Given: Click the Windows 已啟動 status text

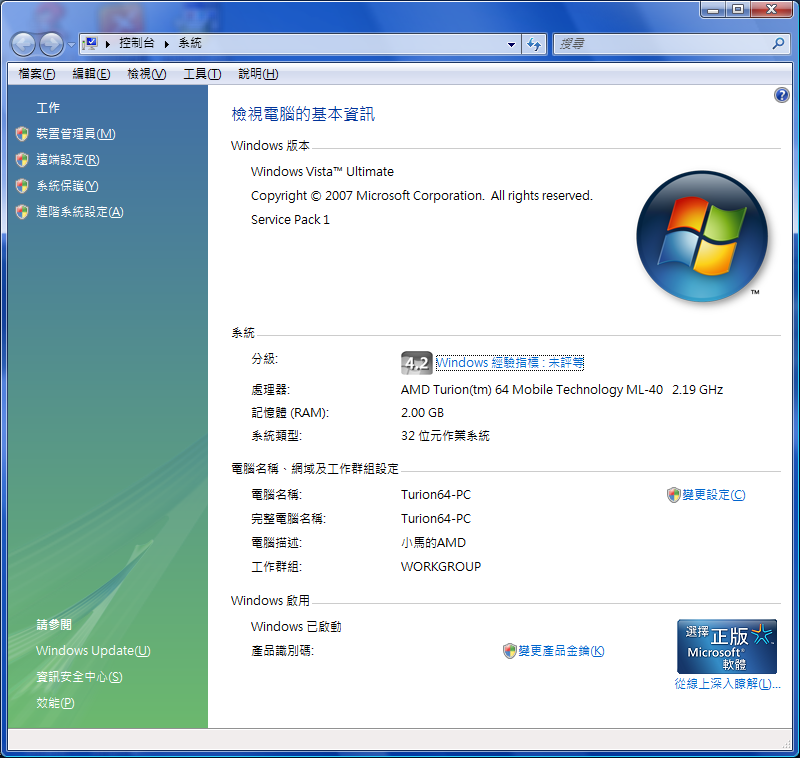Looking at the screenshot, I should pyautogui.click(x=296, y=627).
